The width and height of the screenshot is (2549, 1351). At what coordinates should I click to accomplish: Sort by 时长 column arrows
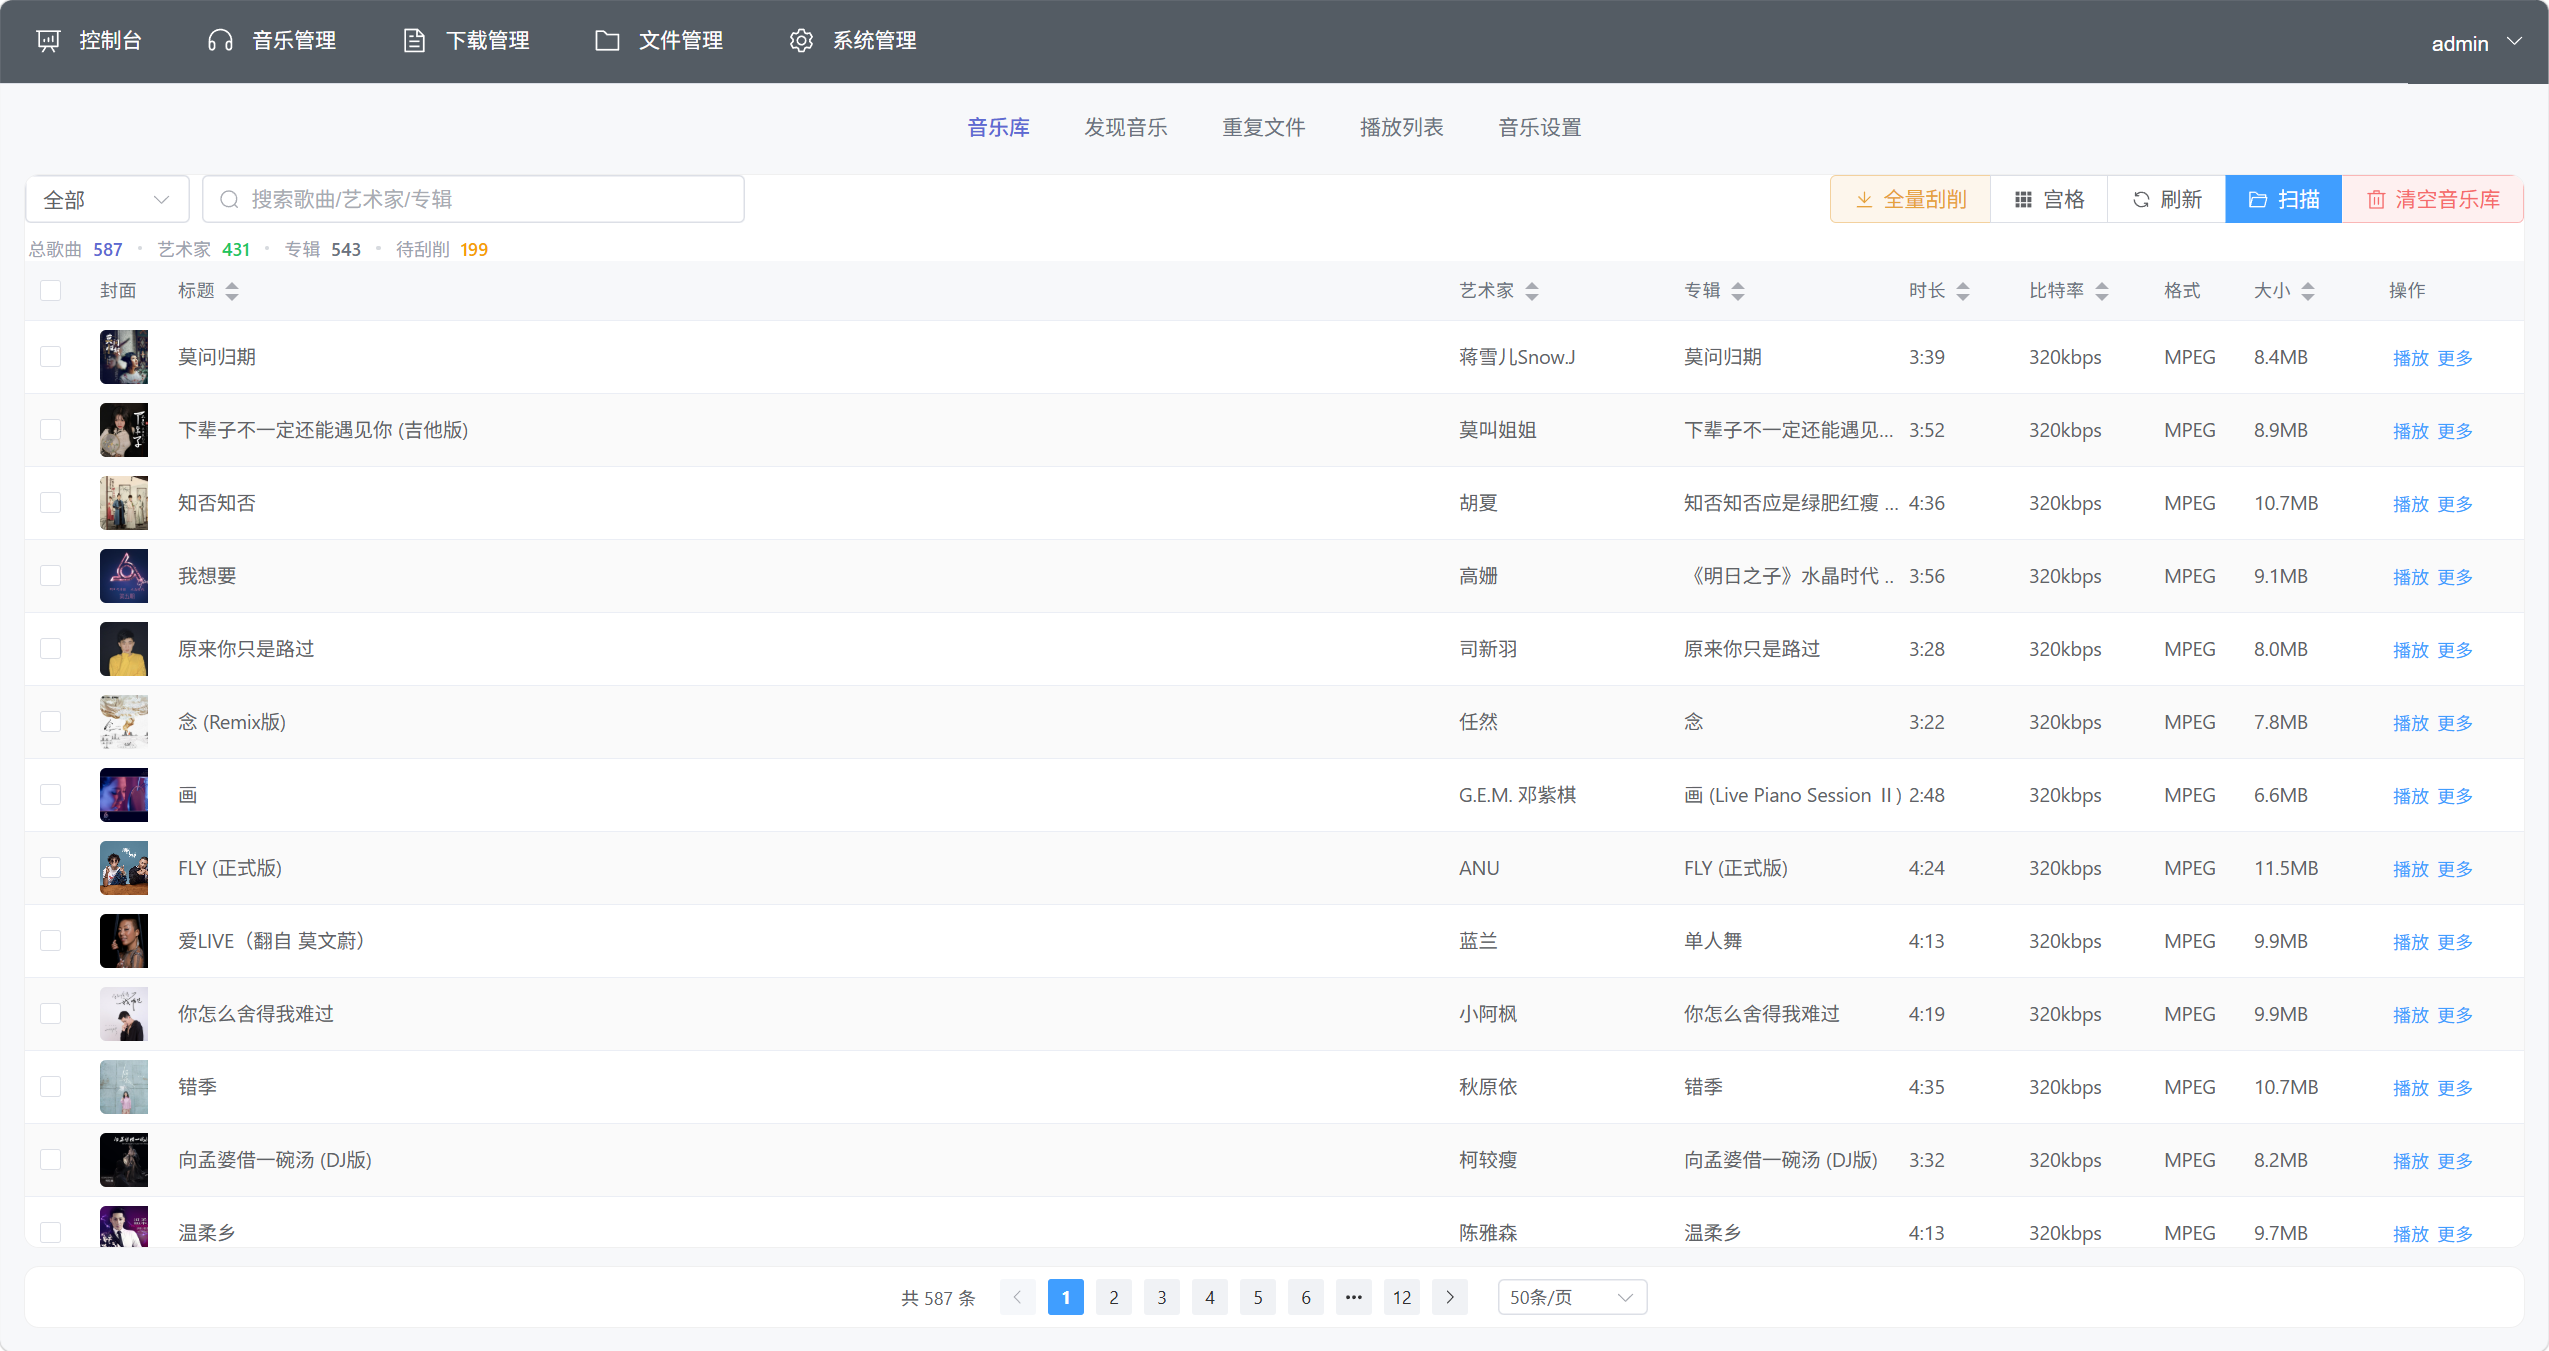coord(1963,291)
